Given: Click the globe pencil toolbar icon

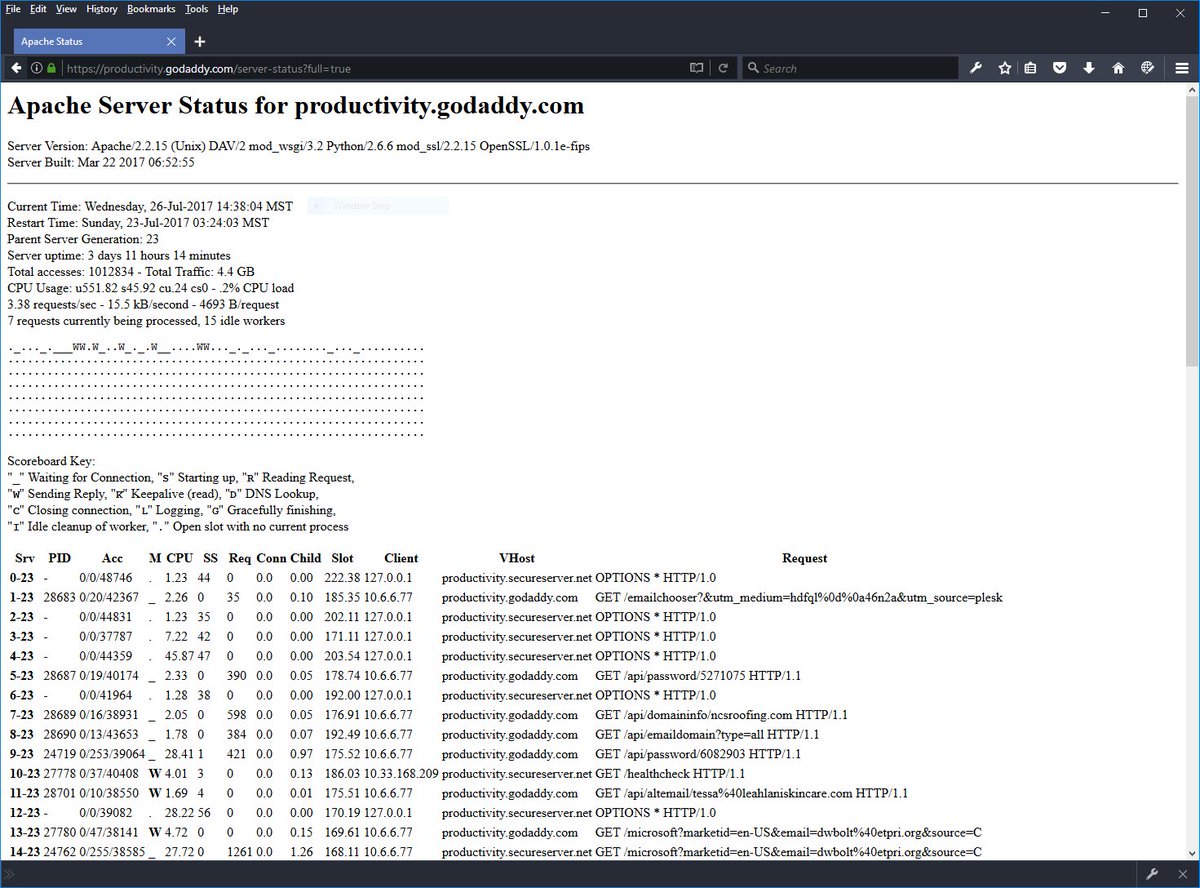Looking at the screenshot, I should tap(1148, 68).
